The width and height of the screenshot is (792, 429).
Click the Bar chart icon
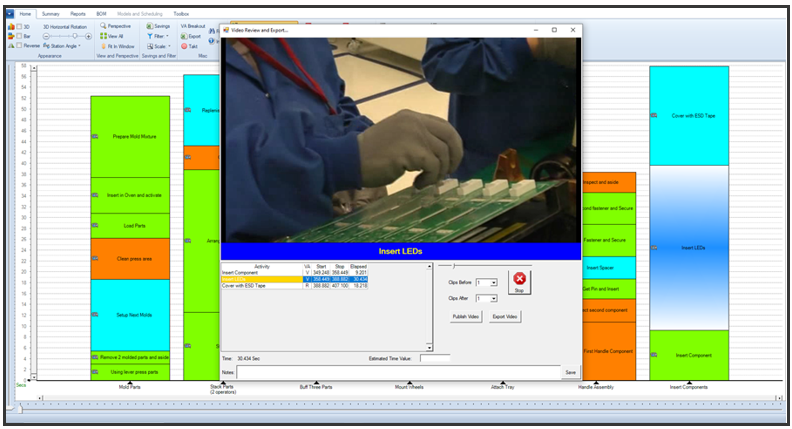coord(11,36)
